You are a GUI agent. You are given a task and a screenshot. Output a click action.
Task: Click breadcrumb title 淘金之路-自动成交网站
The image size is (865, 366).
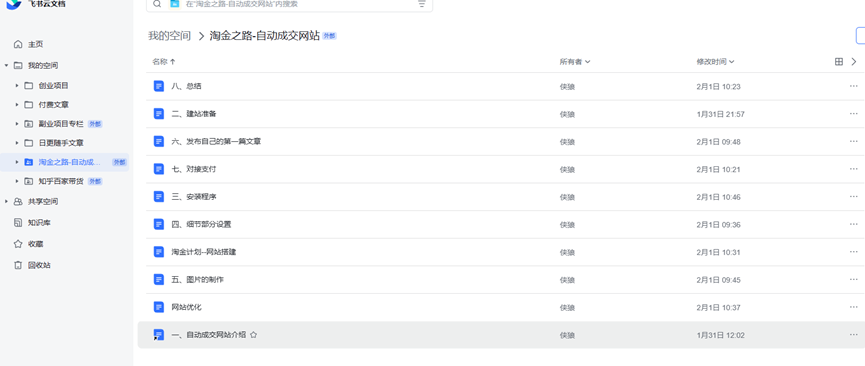(x=265, y=36)
